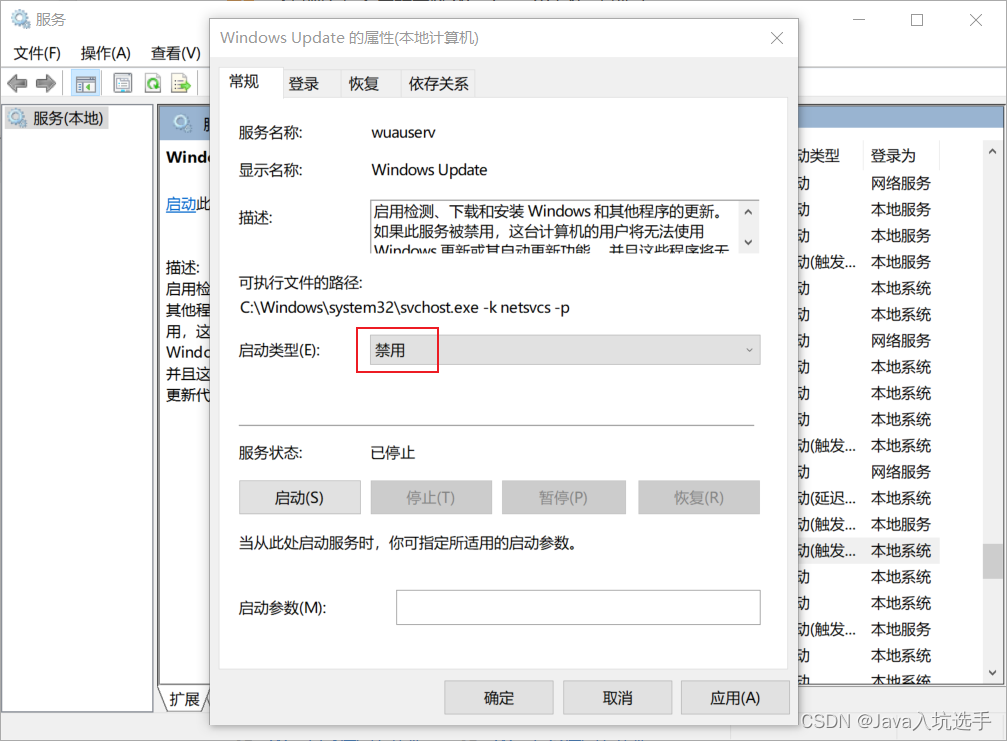Switch to the 登录 tab
The height and width of the screenshot is (741, 1007).
pyautogui.click(x=304, y=83)
